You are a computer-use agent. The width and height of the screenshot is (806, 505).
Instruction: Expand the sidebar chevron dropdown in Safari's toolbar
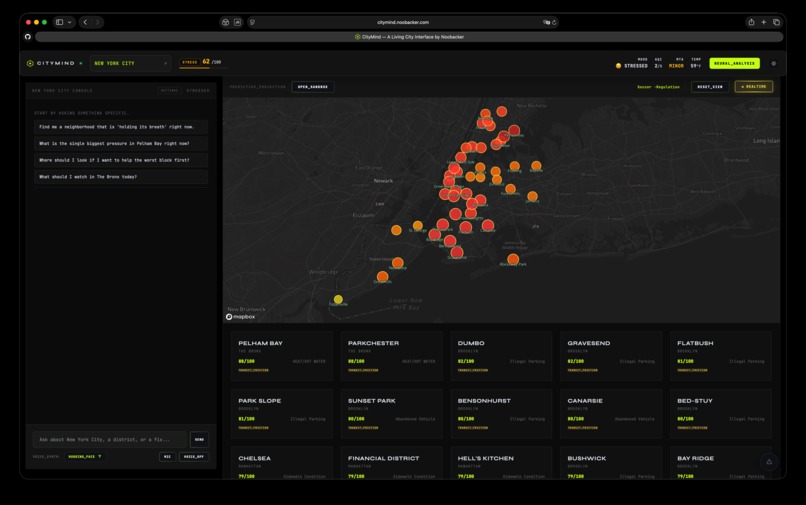tap(69, 22)
